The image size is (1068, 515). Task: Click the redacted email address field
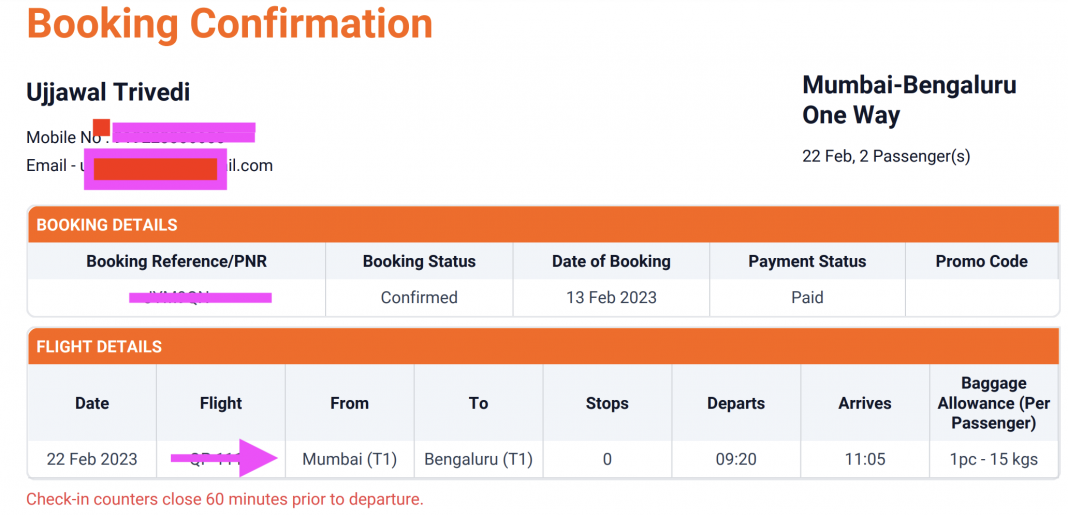[155, 168]
